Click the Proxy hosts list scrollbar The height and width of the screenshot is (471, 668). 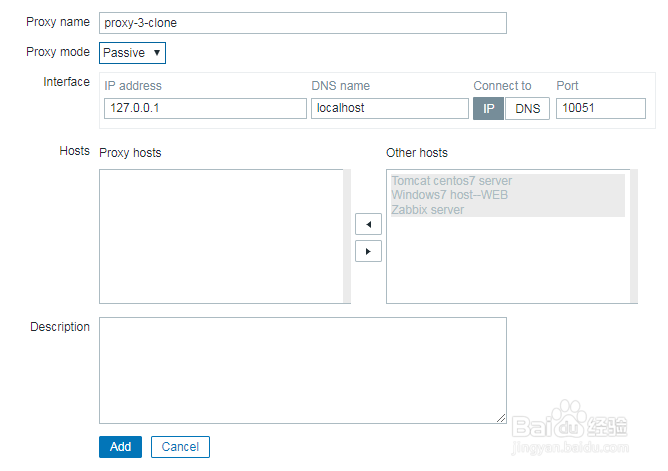click(x=347, y=235)
